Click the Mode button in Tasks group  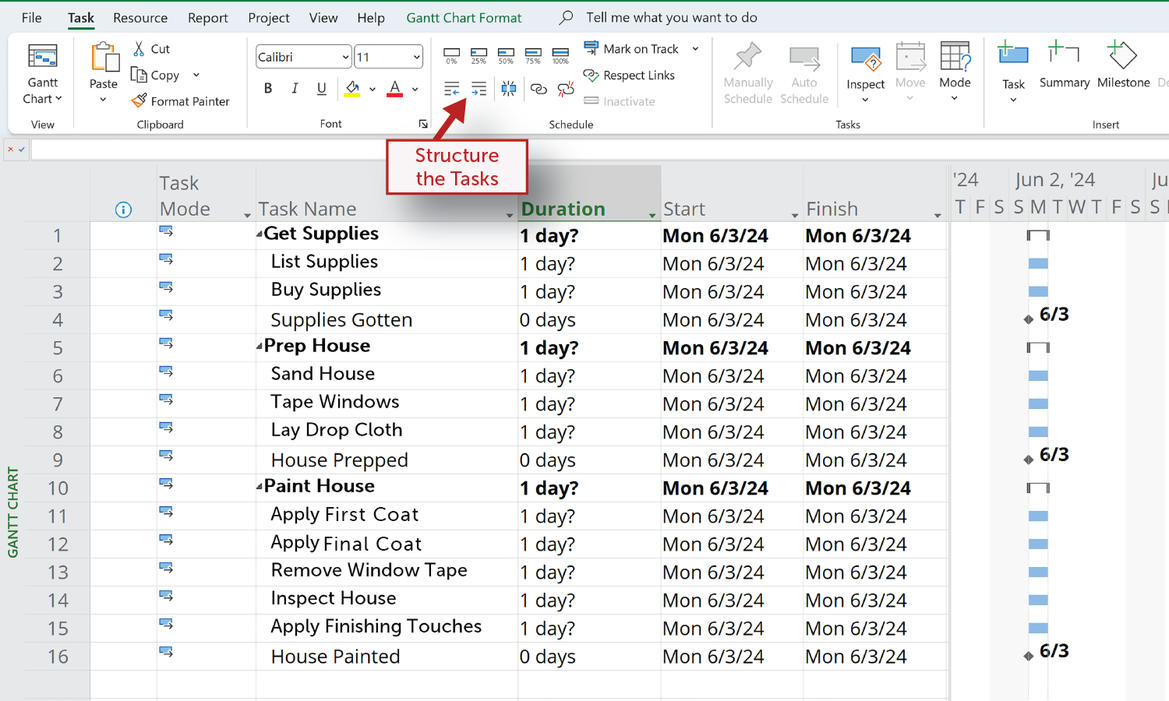point(955,72)
